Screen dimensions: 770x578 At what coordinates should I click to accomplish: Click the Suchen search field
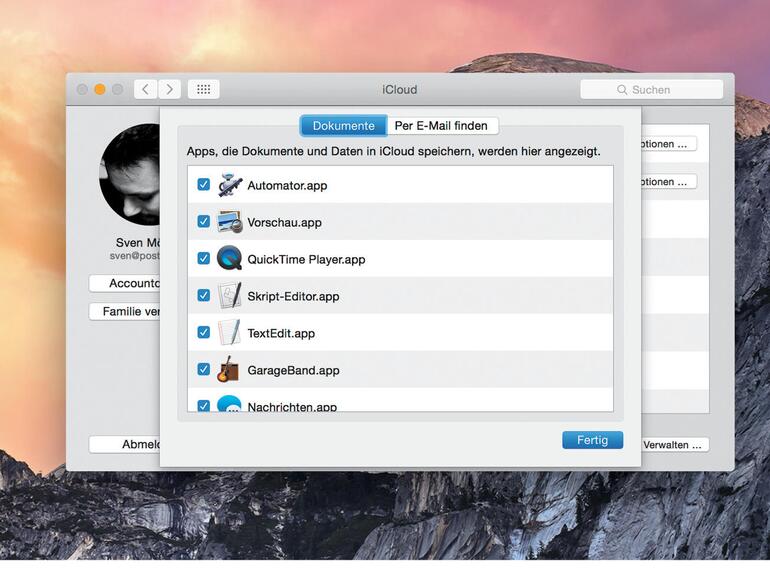[x=651, y=90]
